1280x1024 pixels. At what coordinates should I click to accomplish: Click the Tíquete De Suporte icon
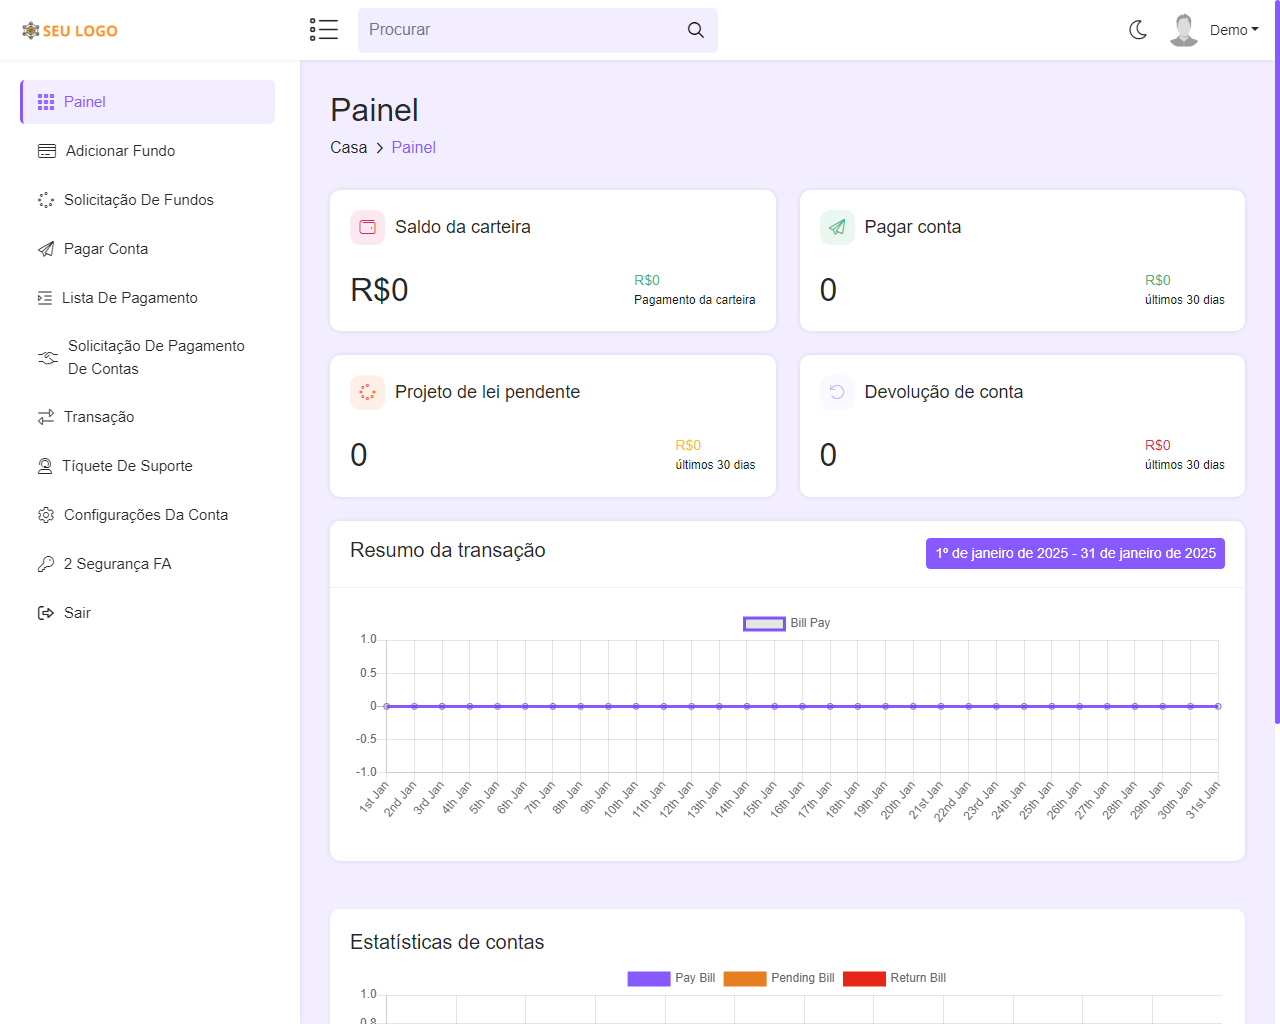45,466
